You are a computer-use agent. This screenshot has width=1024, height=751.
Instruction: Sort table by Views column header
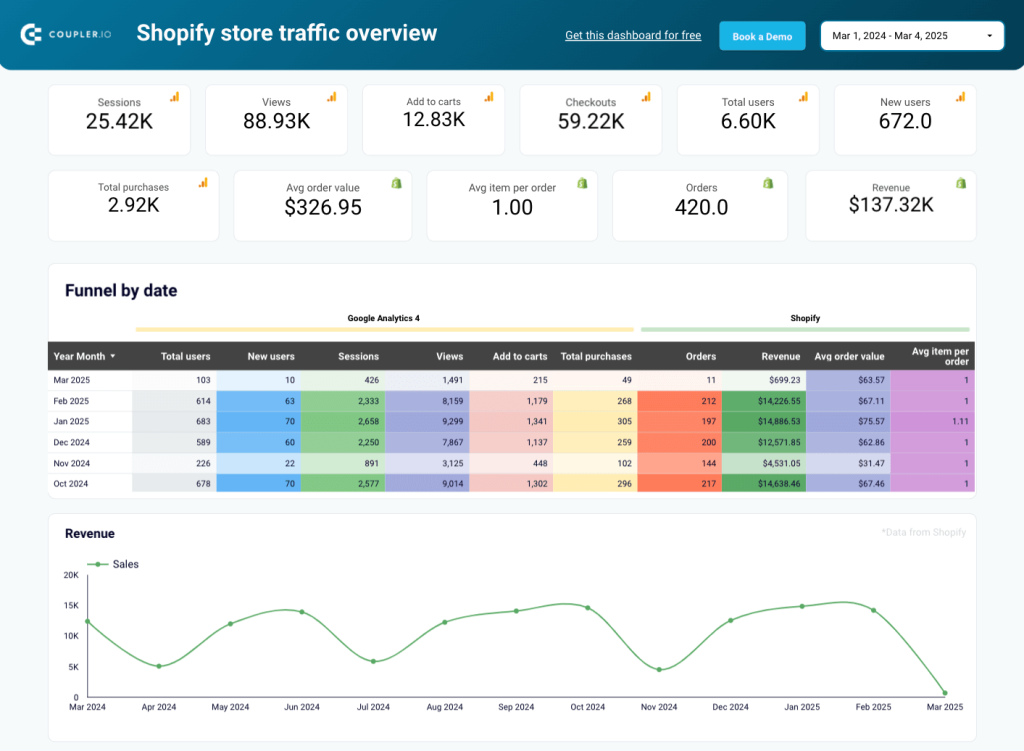tap(450, 357)
